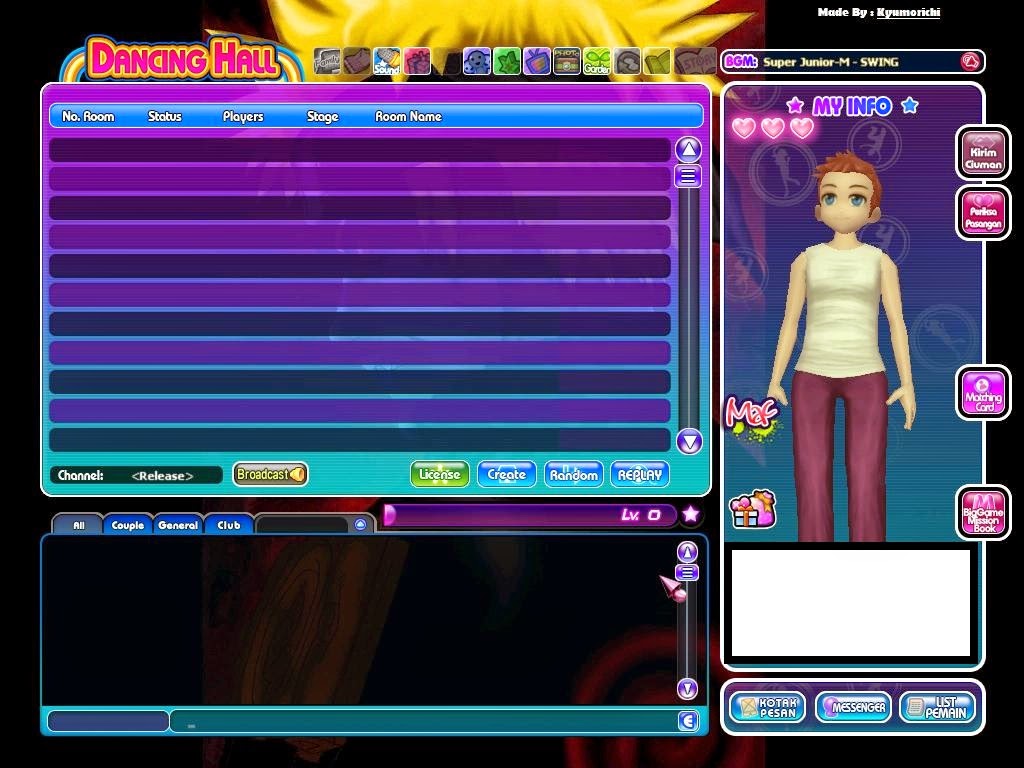Click the white profile info box

[x=851, y=603]
